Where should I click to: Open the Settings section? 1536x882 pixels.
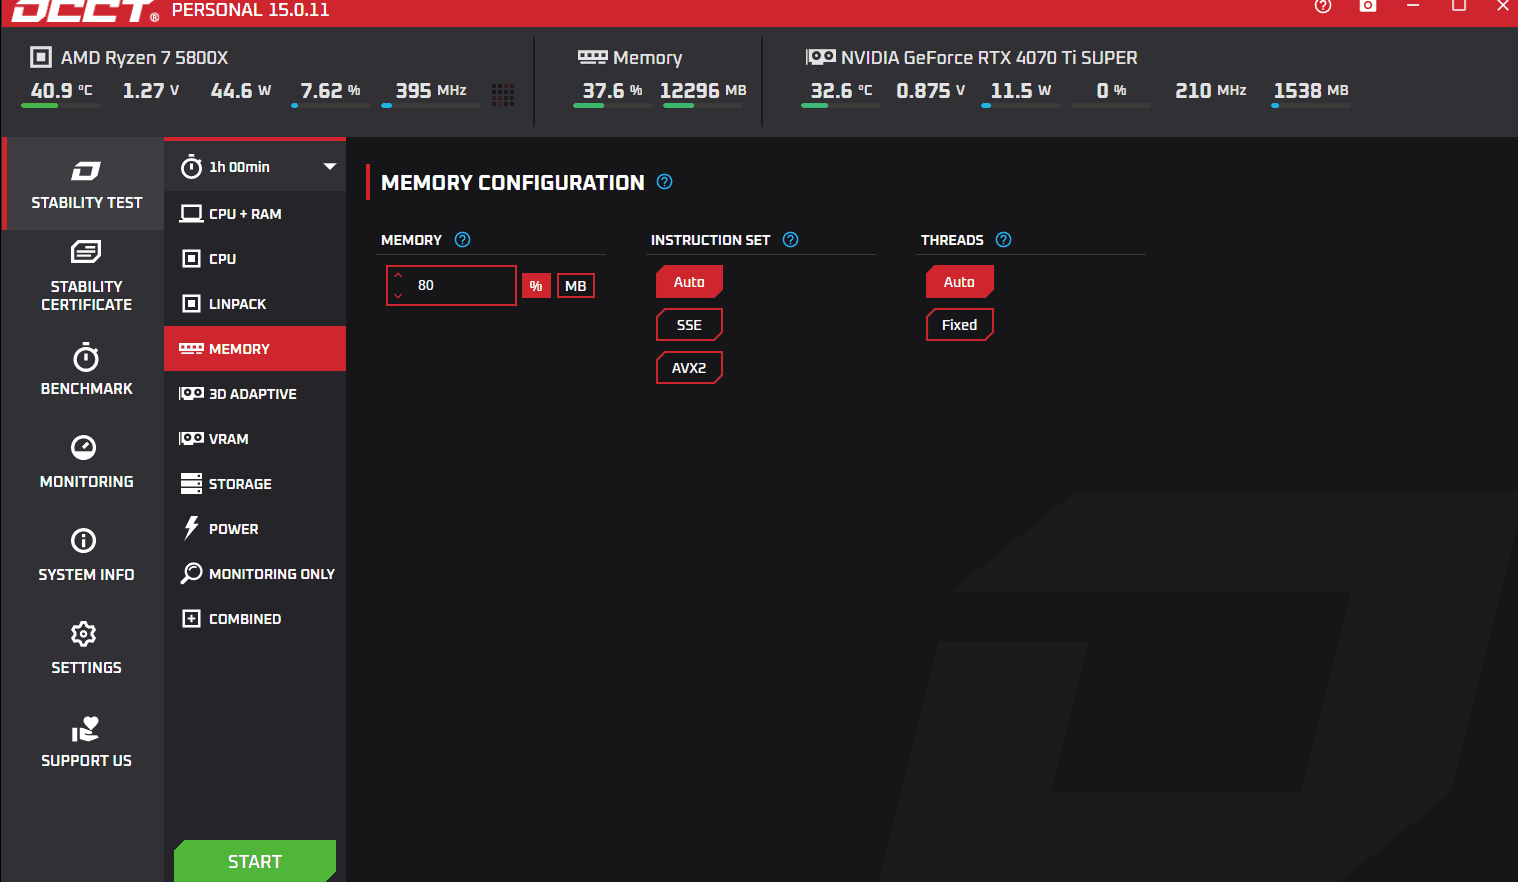point(85,648)
